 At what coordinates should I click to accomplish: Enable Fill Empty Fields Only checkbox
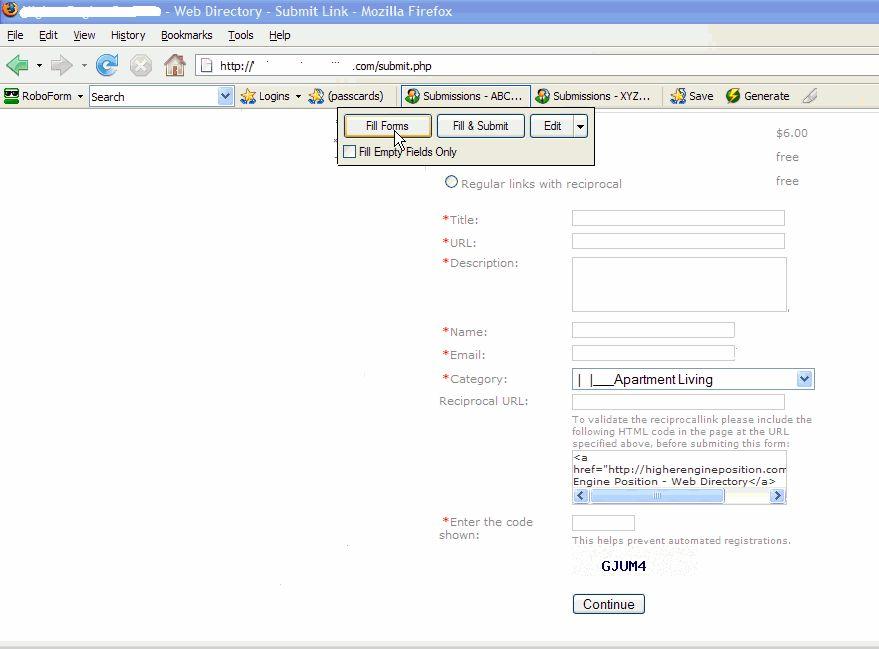(x=350, y=152)
